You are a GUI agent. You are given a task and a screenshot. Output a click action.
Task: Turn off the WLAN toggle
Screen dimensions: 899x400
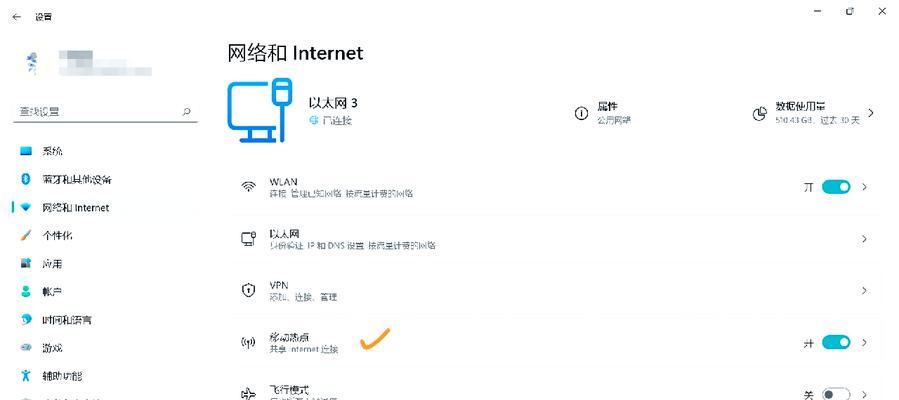point(836,187)
